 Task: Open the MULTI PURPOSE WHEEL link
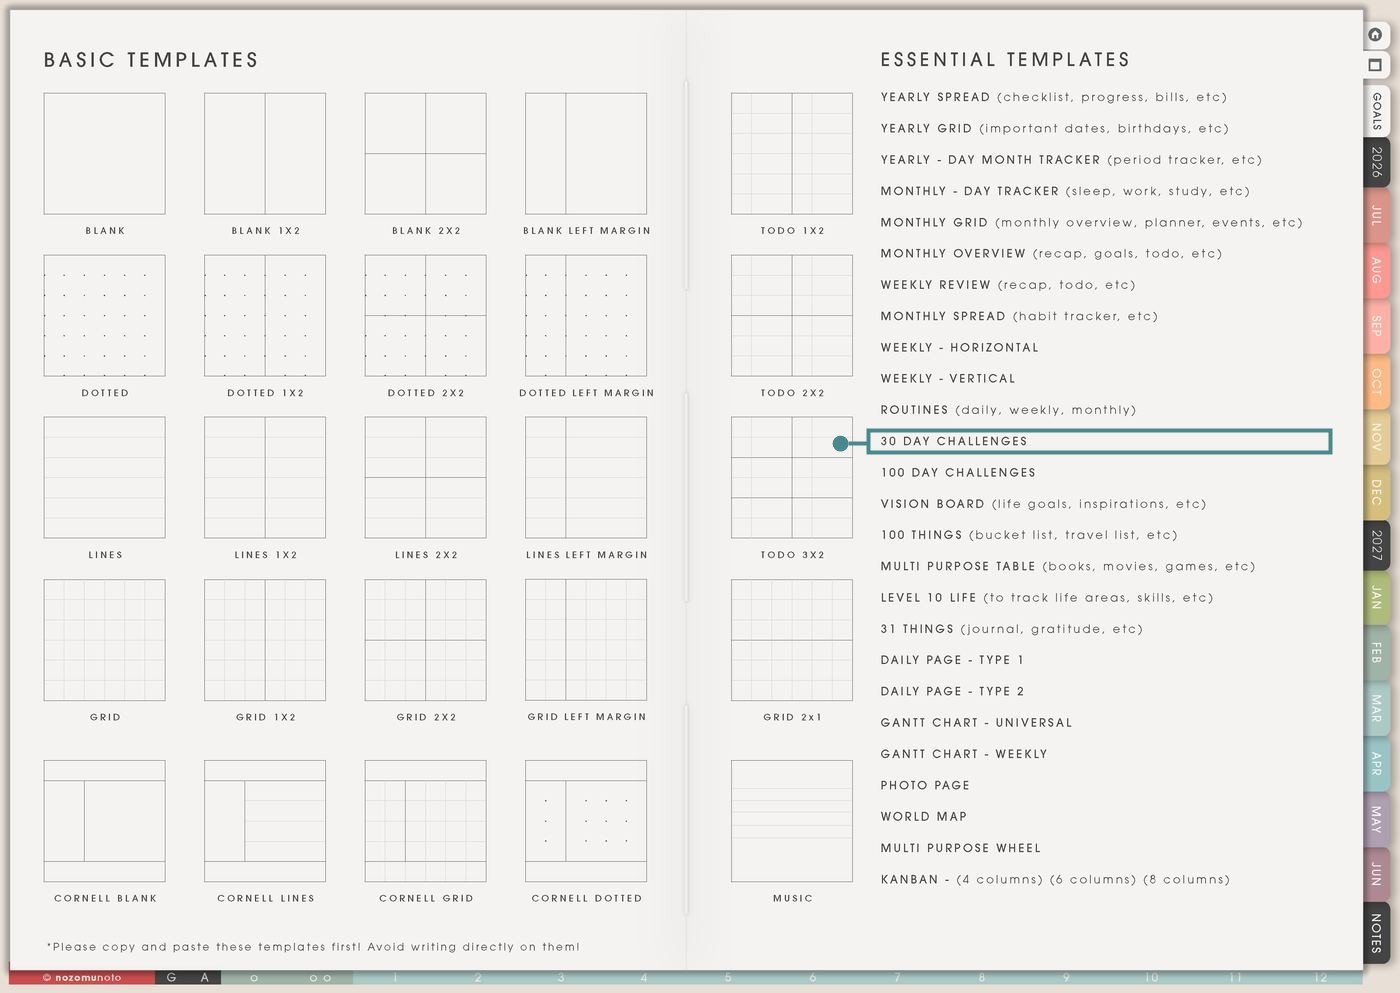[x=961, y=848]
